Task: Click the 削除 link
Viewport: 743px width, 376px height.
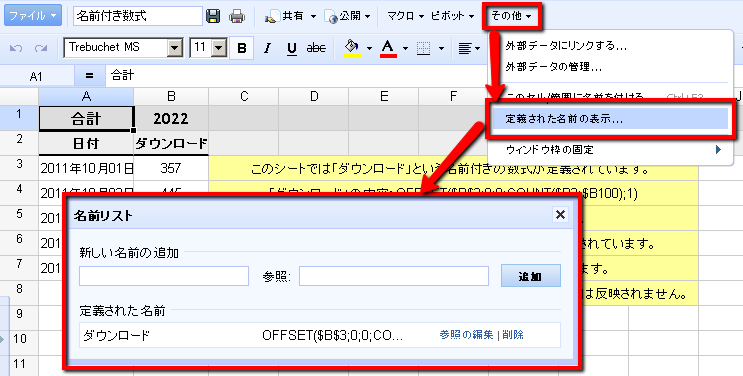Action: click(513, 335)
